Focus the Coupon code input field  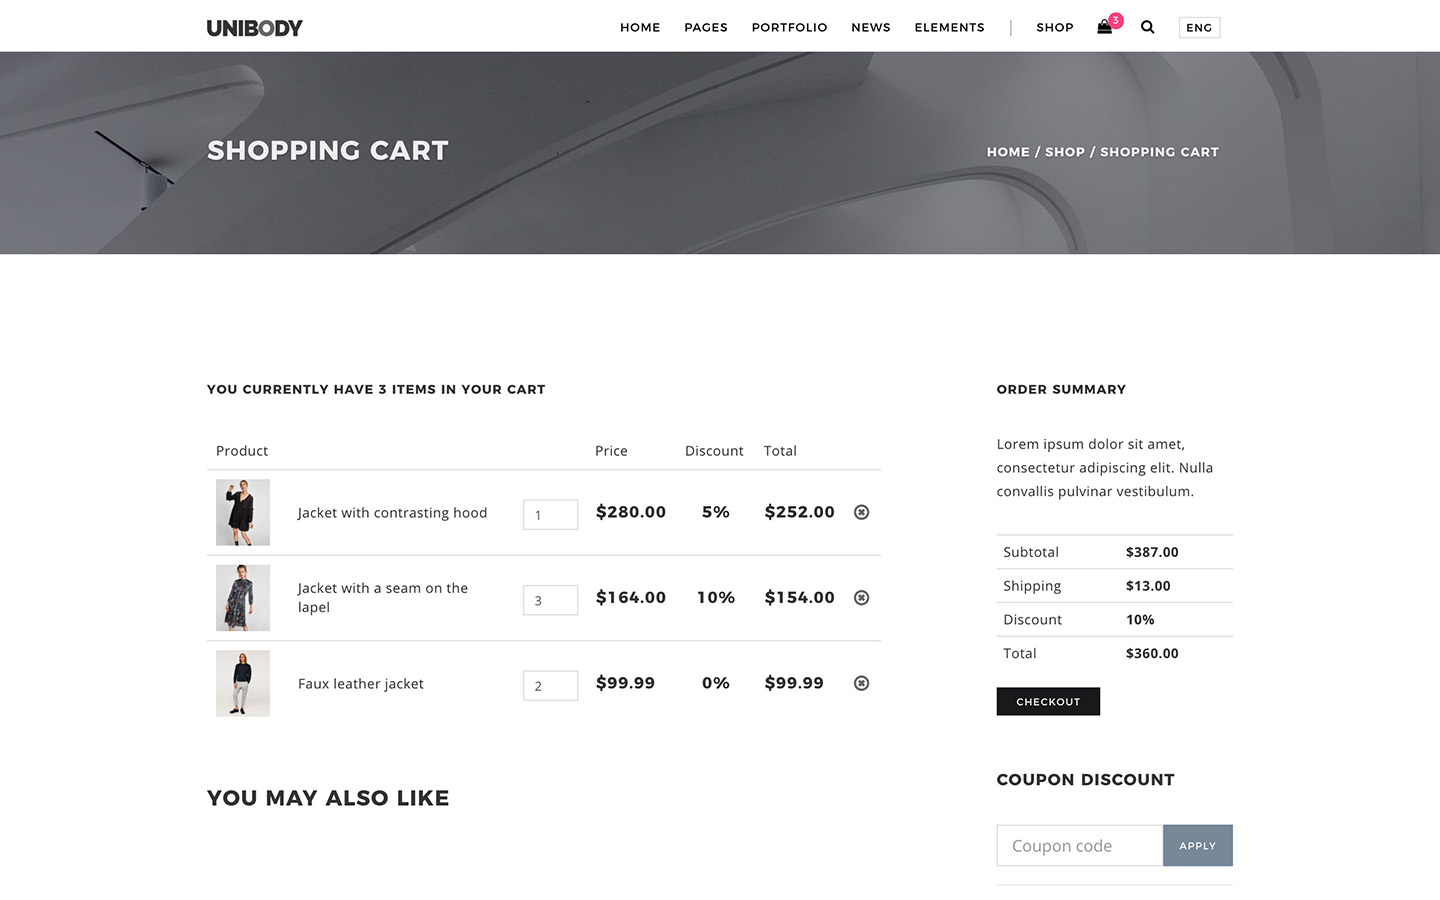pyautogui.click(x=1079, y=845)
